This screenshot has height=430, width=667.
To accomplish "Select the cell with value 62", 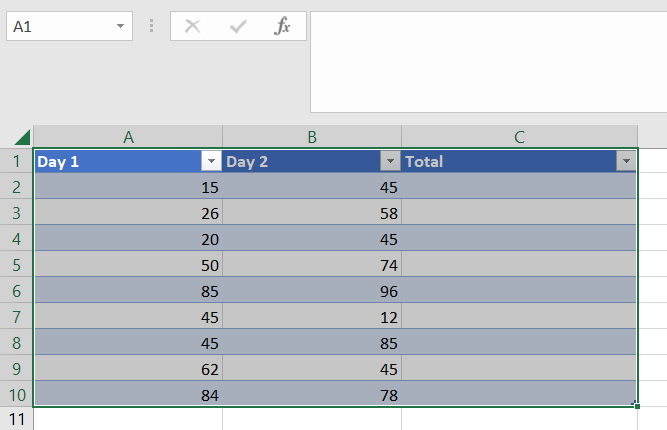I will point(128,368).
